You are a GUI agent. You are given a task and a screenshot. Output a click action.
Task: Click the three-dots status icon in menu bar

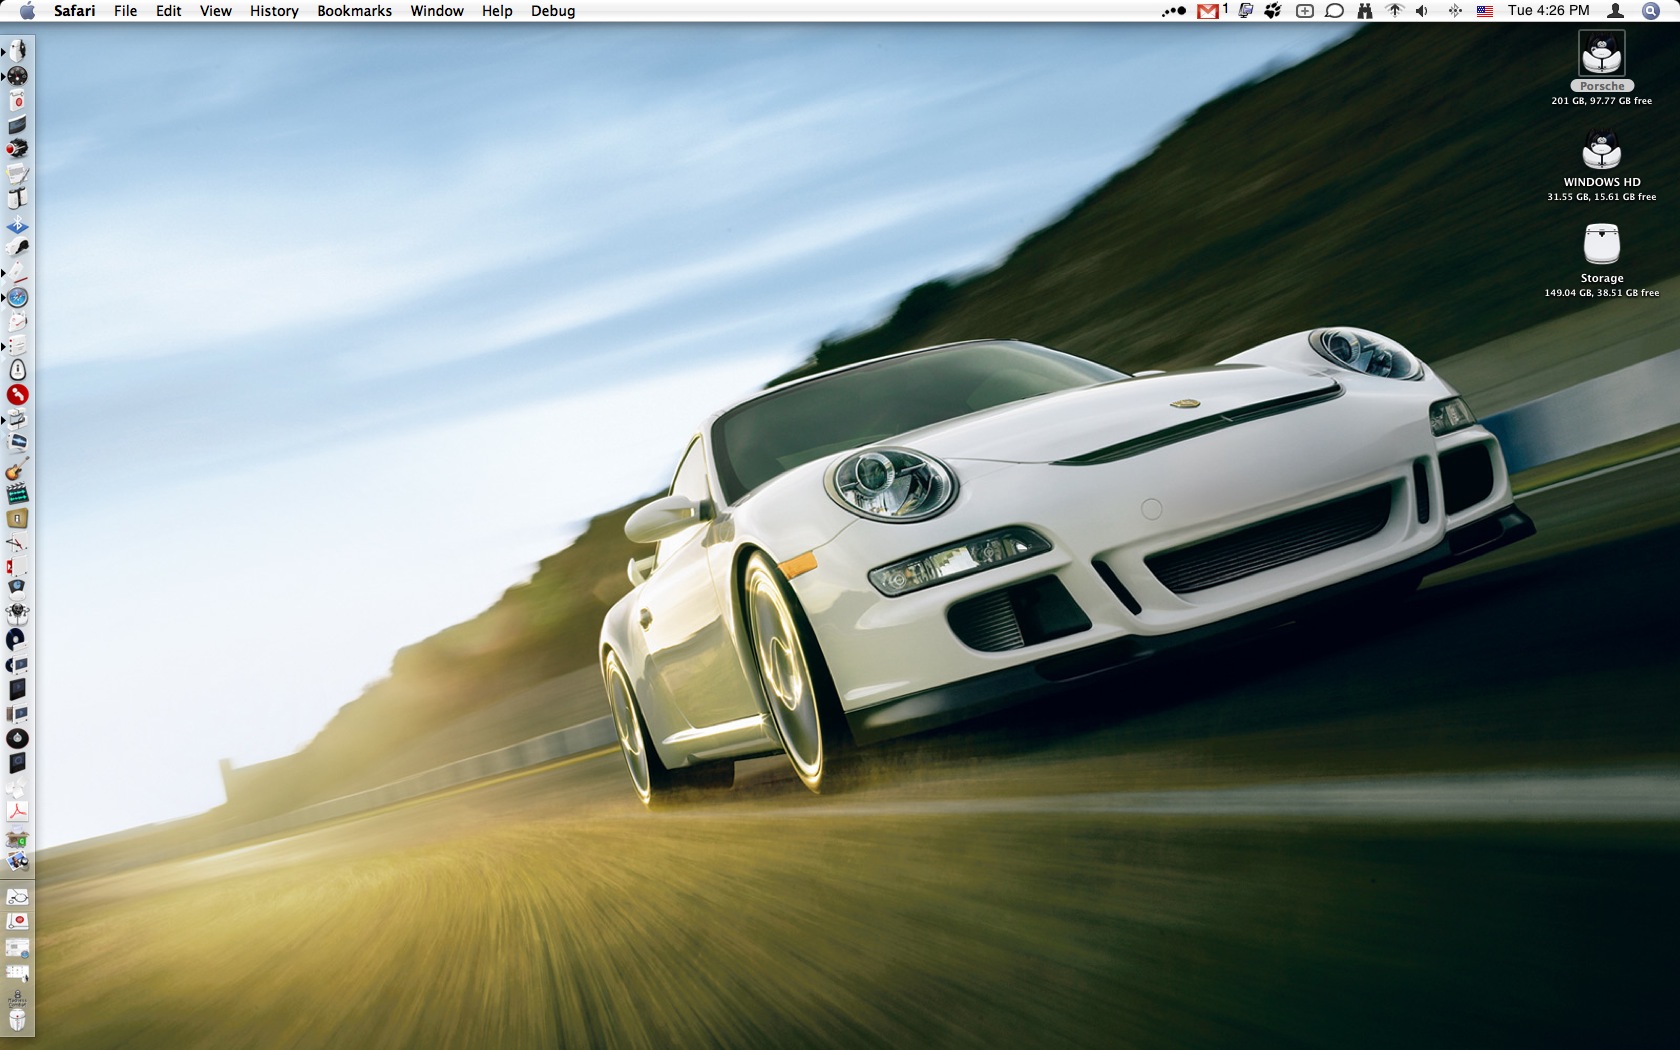pyautogui.click(x=1174, y=11)
